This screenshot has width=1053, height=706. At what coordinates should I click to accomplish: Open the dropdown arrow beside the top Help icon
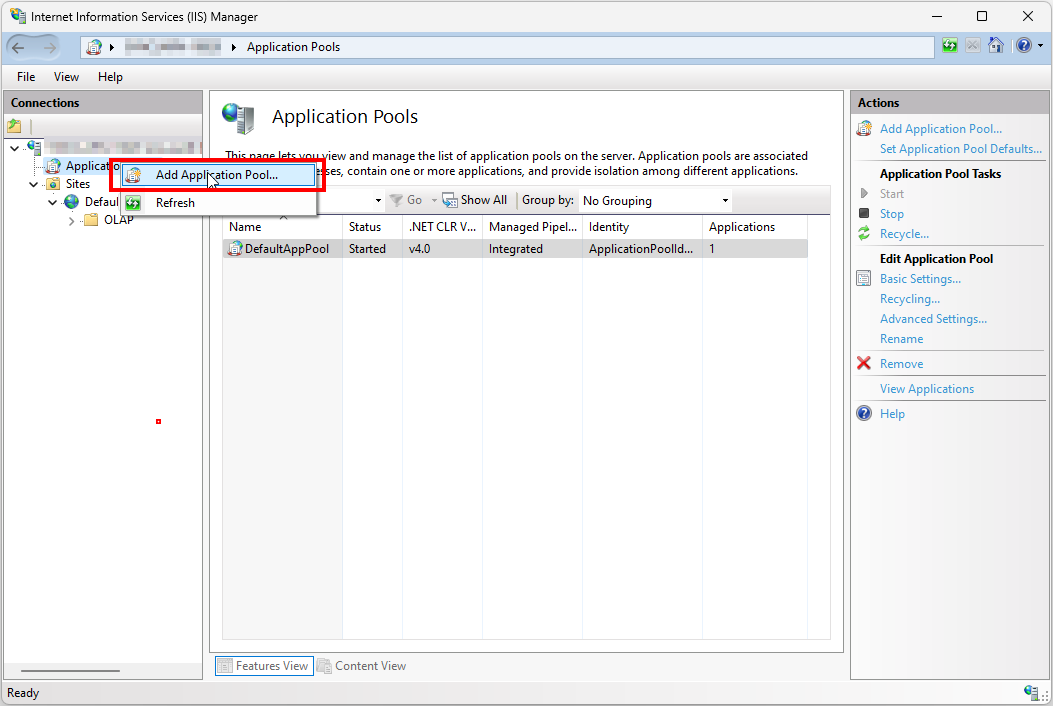click(x=1040, y=46)
